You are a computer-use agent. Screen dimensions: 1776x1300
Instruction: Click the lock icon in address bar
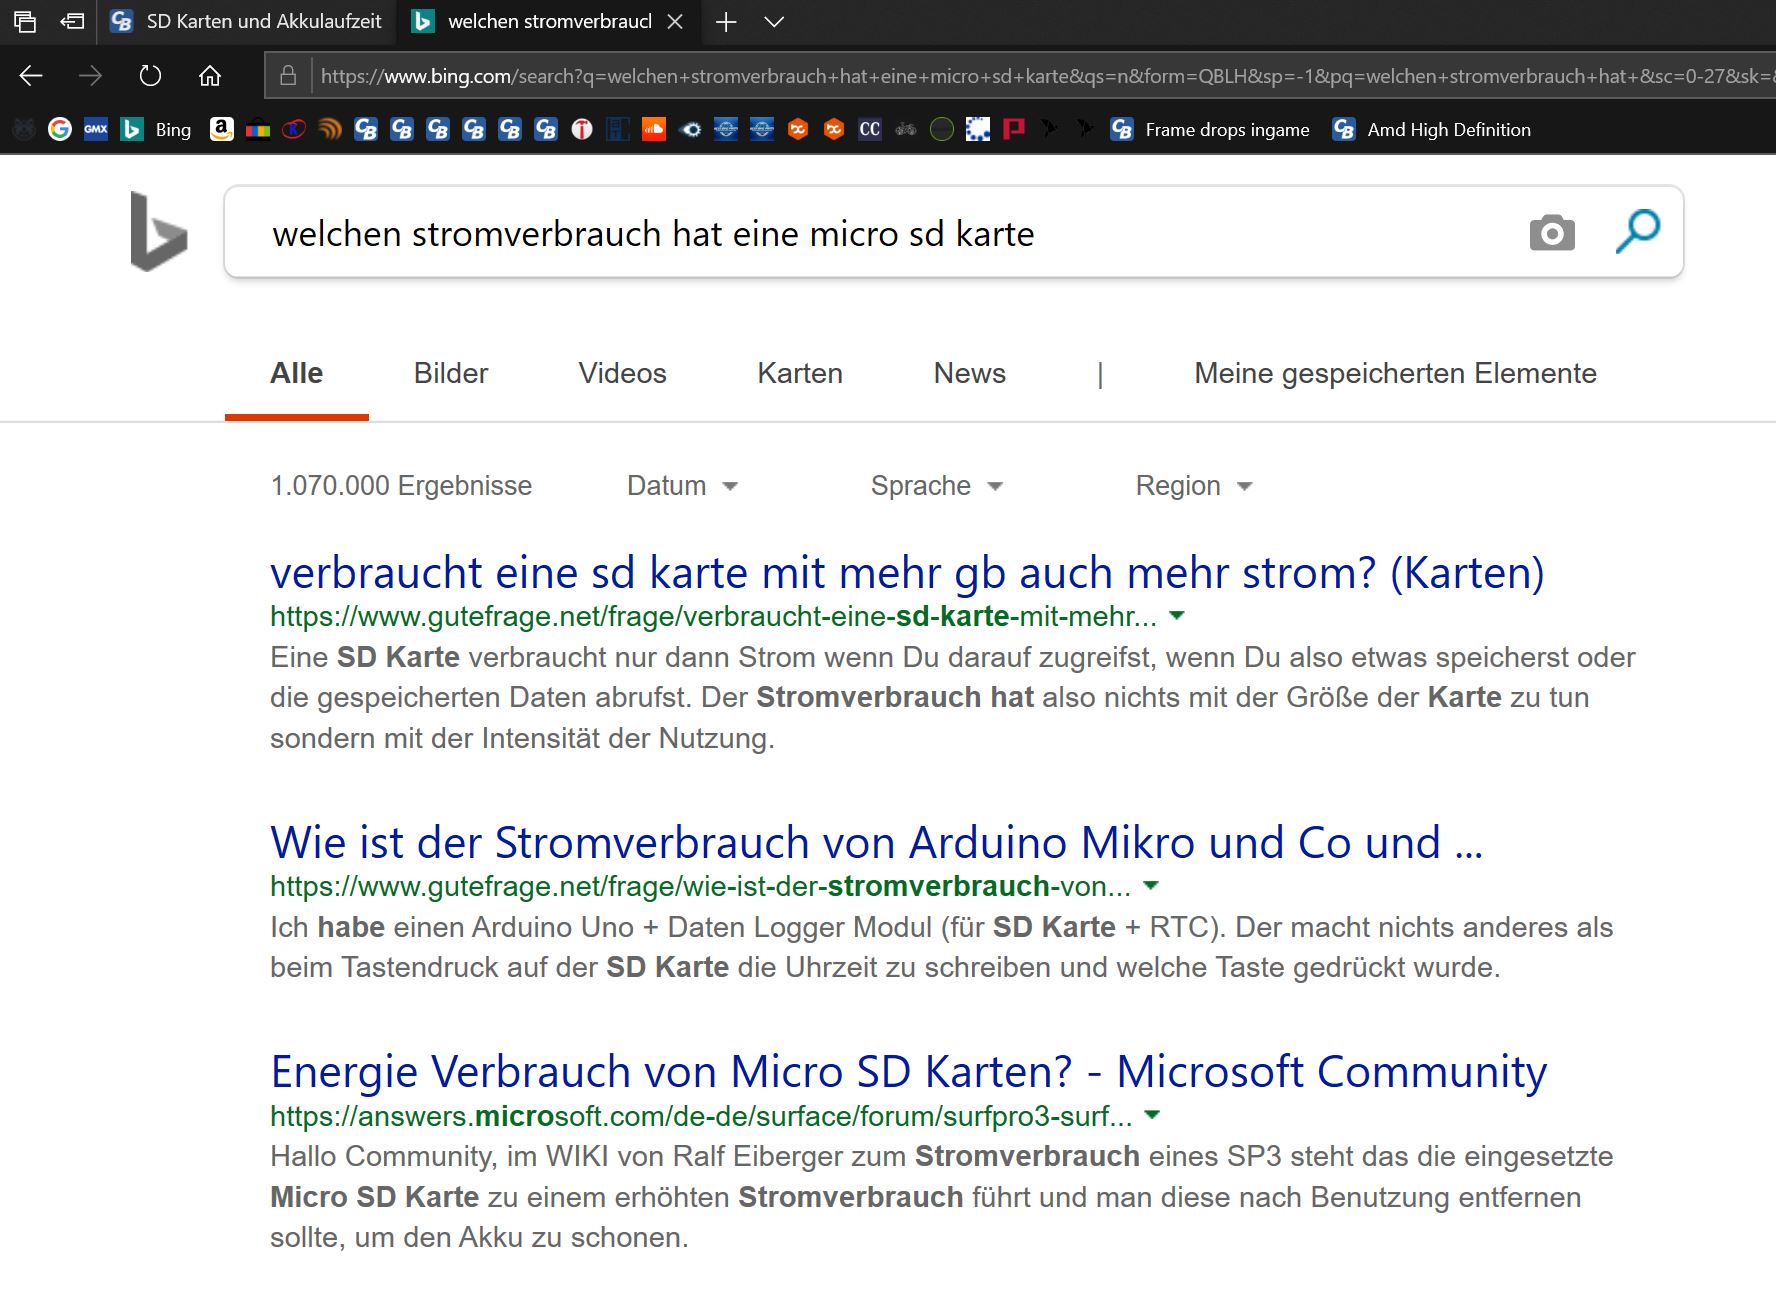coord(288,76)
